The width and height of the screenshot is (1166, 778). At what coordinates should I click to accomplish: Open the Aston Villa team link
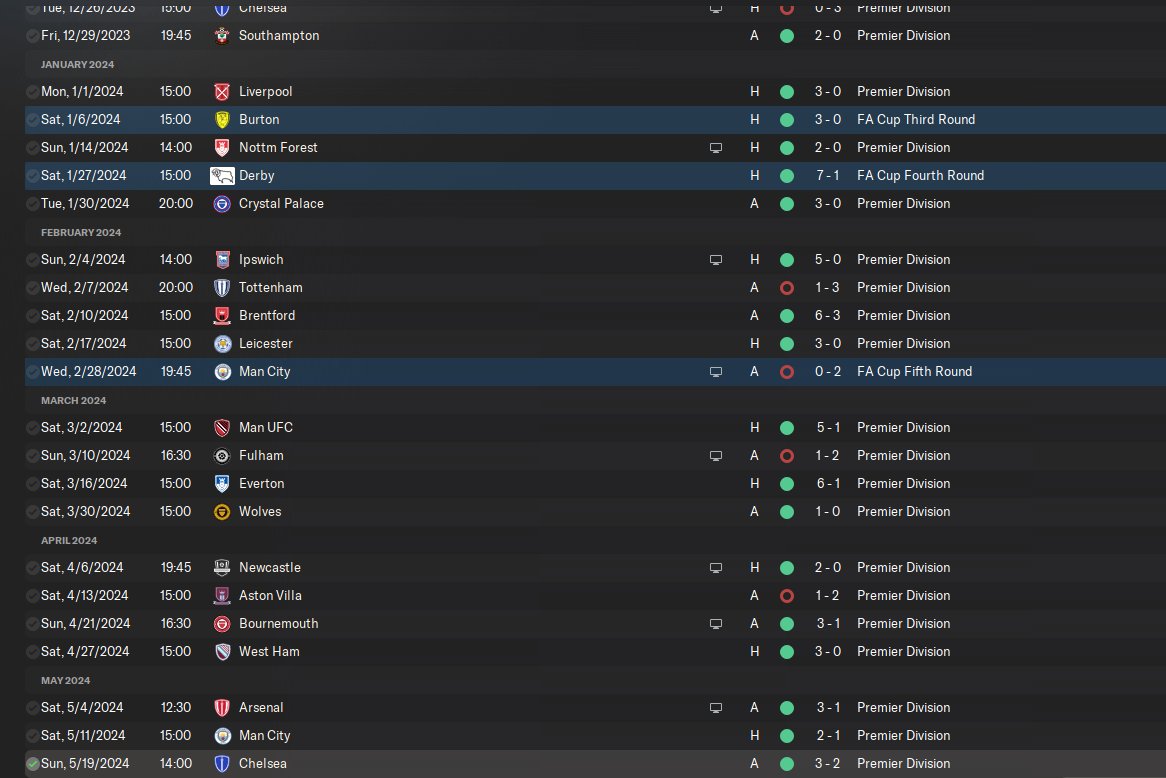(x=270, y=596)
